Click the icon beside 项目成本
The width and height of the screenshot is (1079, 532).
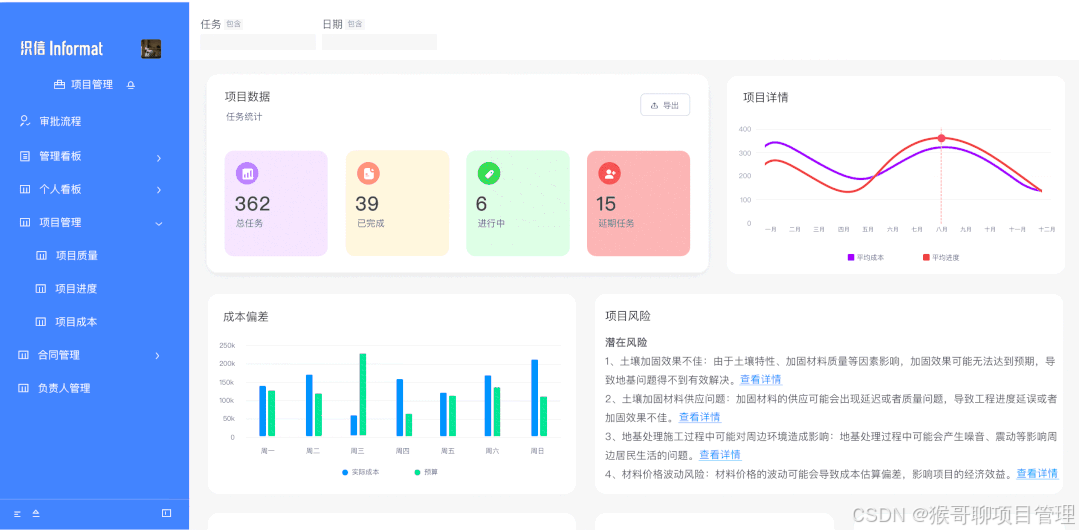41,322
